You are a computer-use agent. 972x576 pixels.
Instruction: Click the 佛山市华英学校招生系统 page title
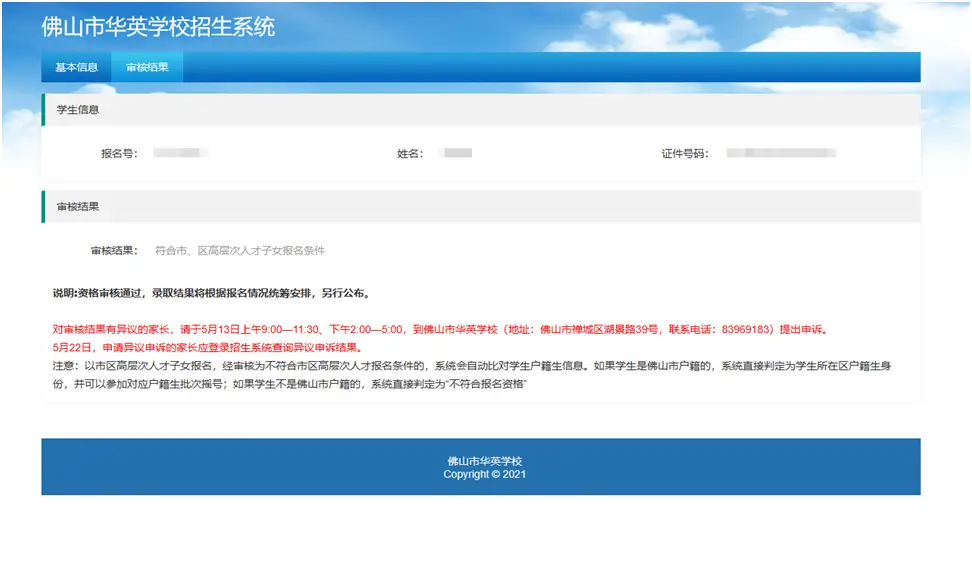pos(160,30)
